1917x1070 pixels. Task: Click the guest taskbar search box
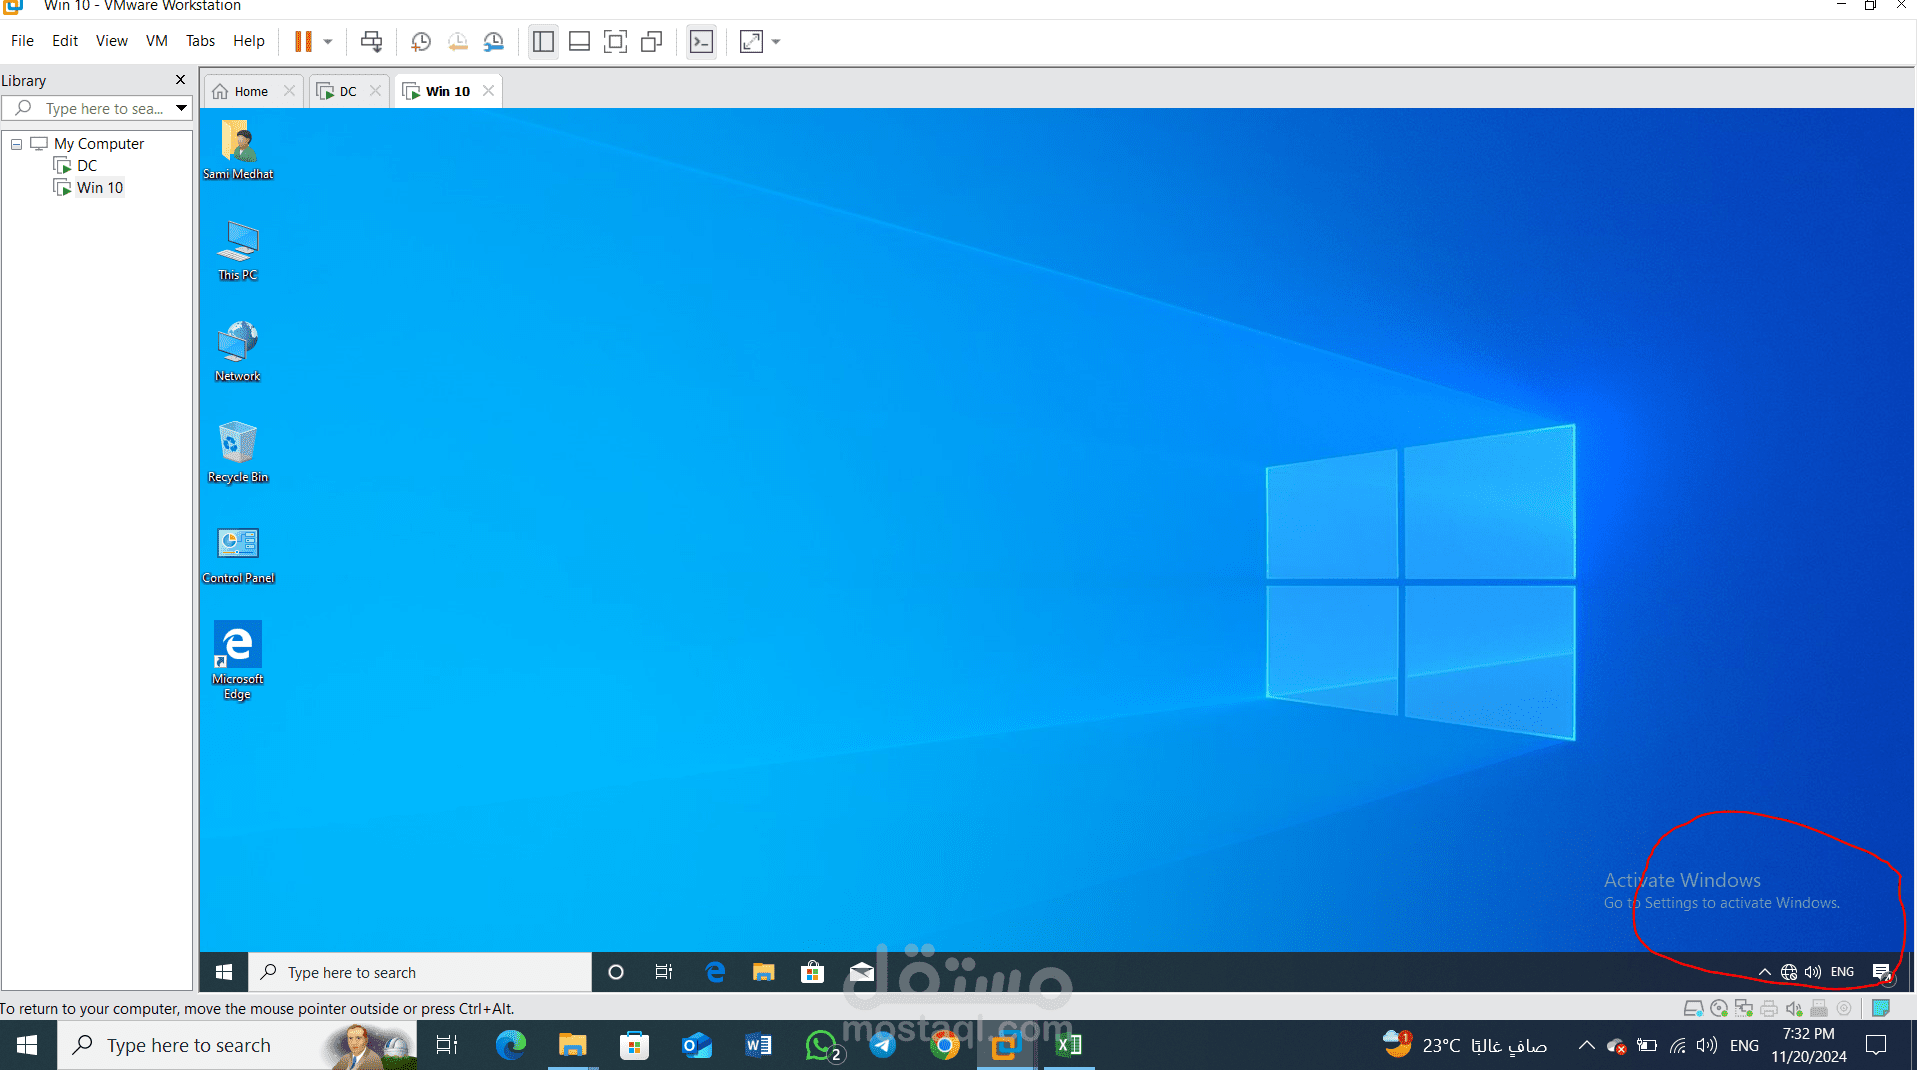click(x=420, y=972)
